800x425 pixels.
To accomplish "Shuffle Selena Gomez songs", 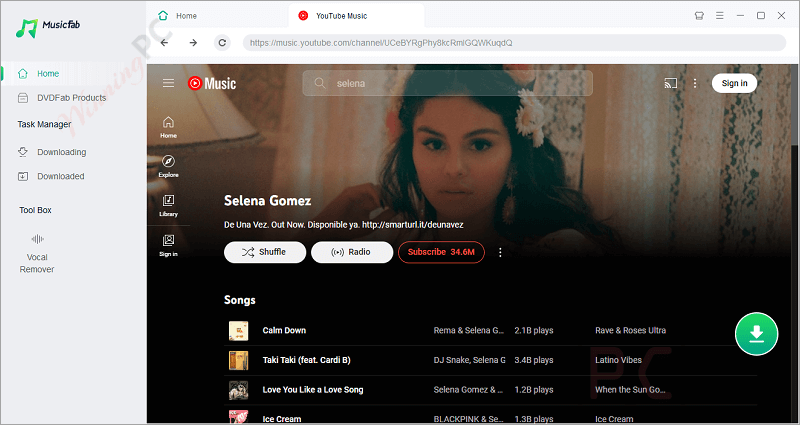I will click(x=265, y=252).
